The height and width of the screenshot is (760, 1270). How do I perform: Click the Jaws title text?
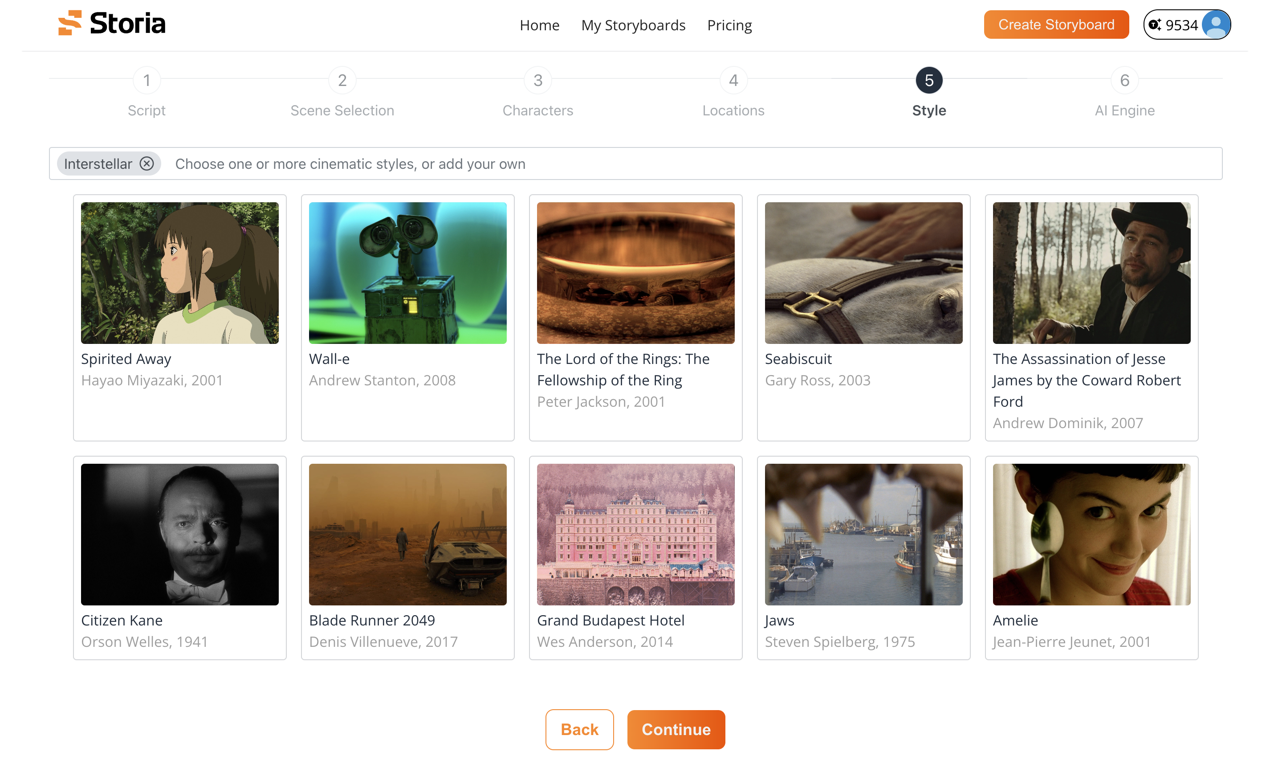[x=780, y=620]
